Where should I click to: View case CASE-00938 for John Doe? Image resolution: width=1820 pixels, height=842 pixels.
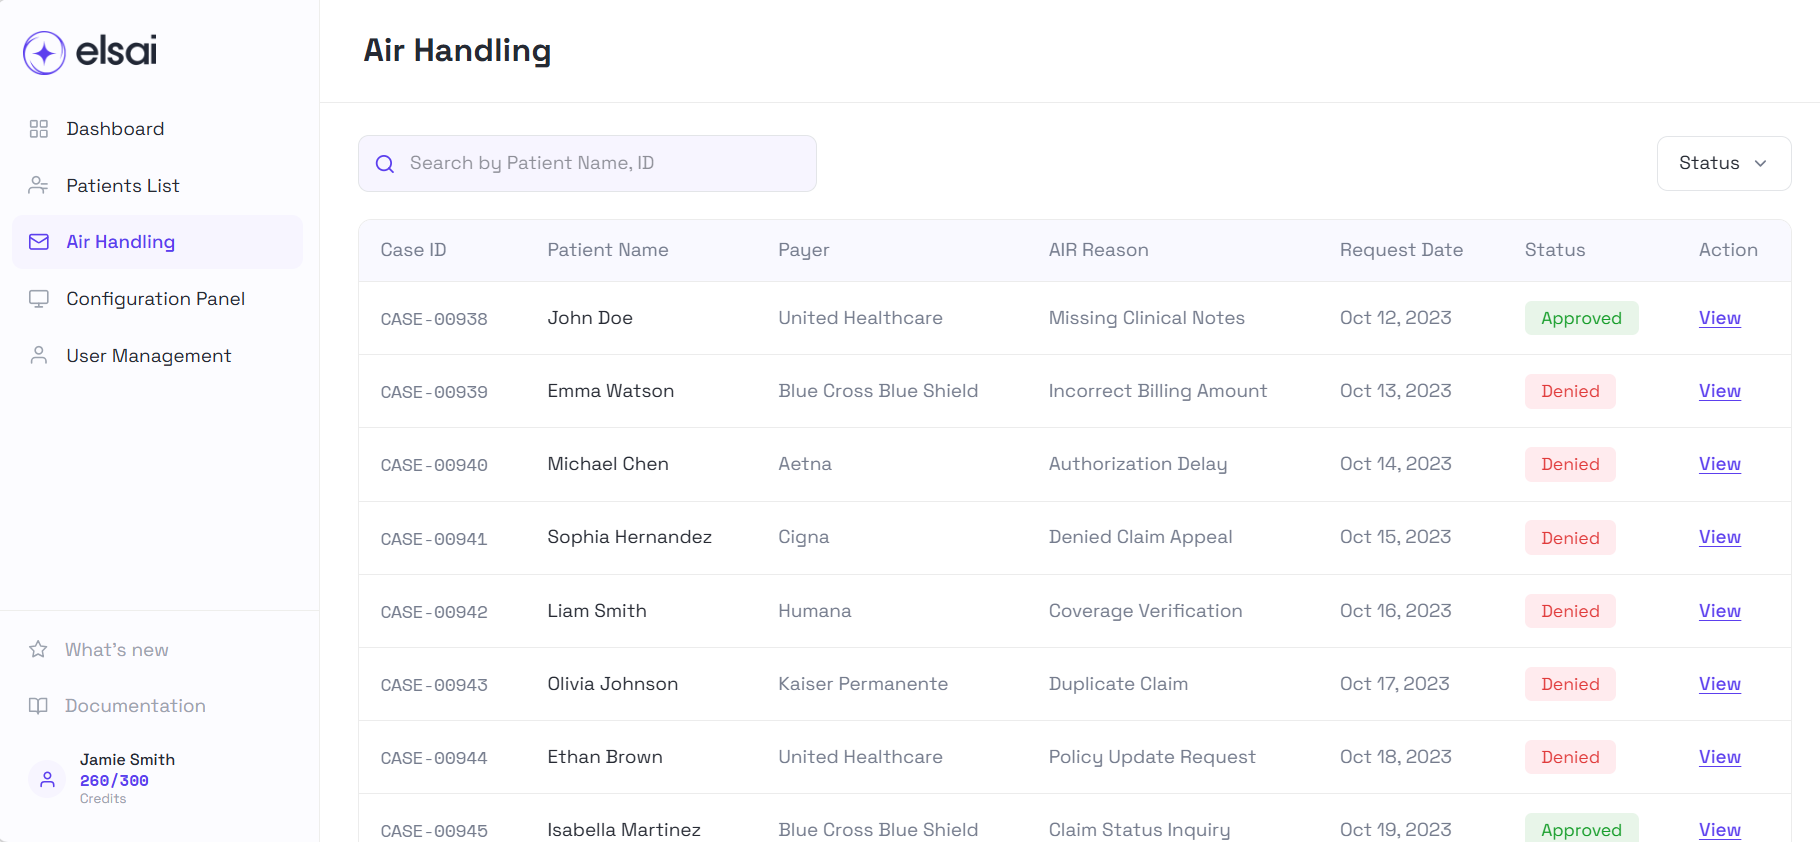1719,318
